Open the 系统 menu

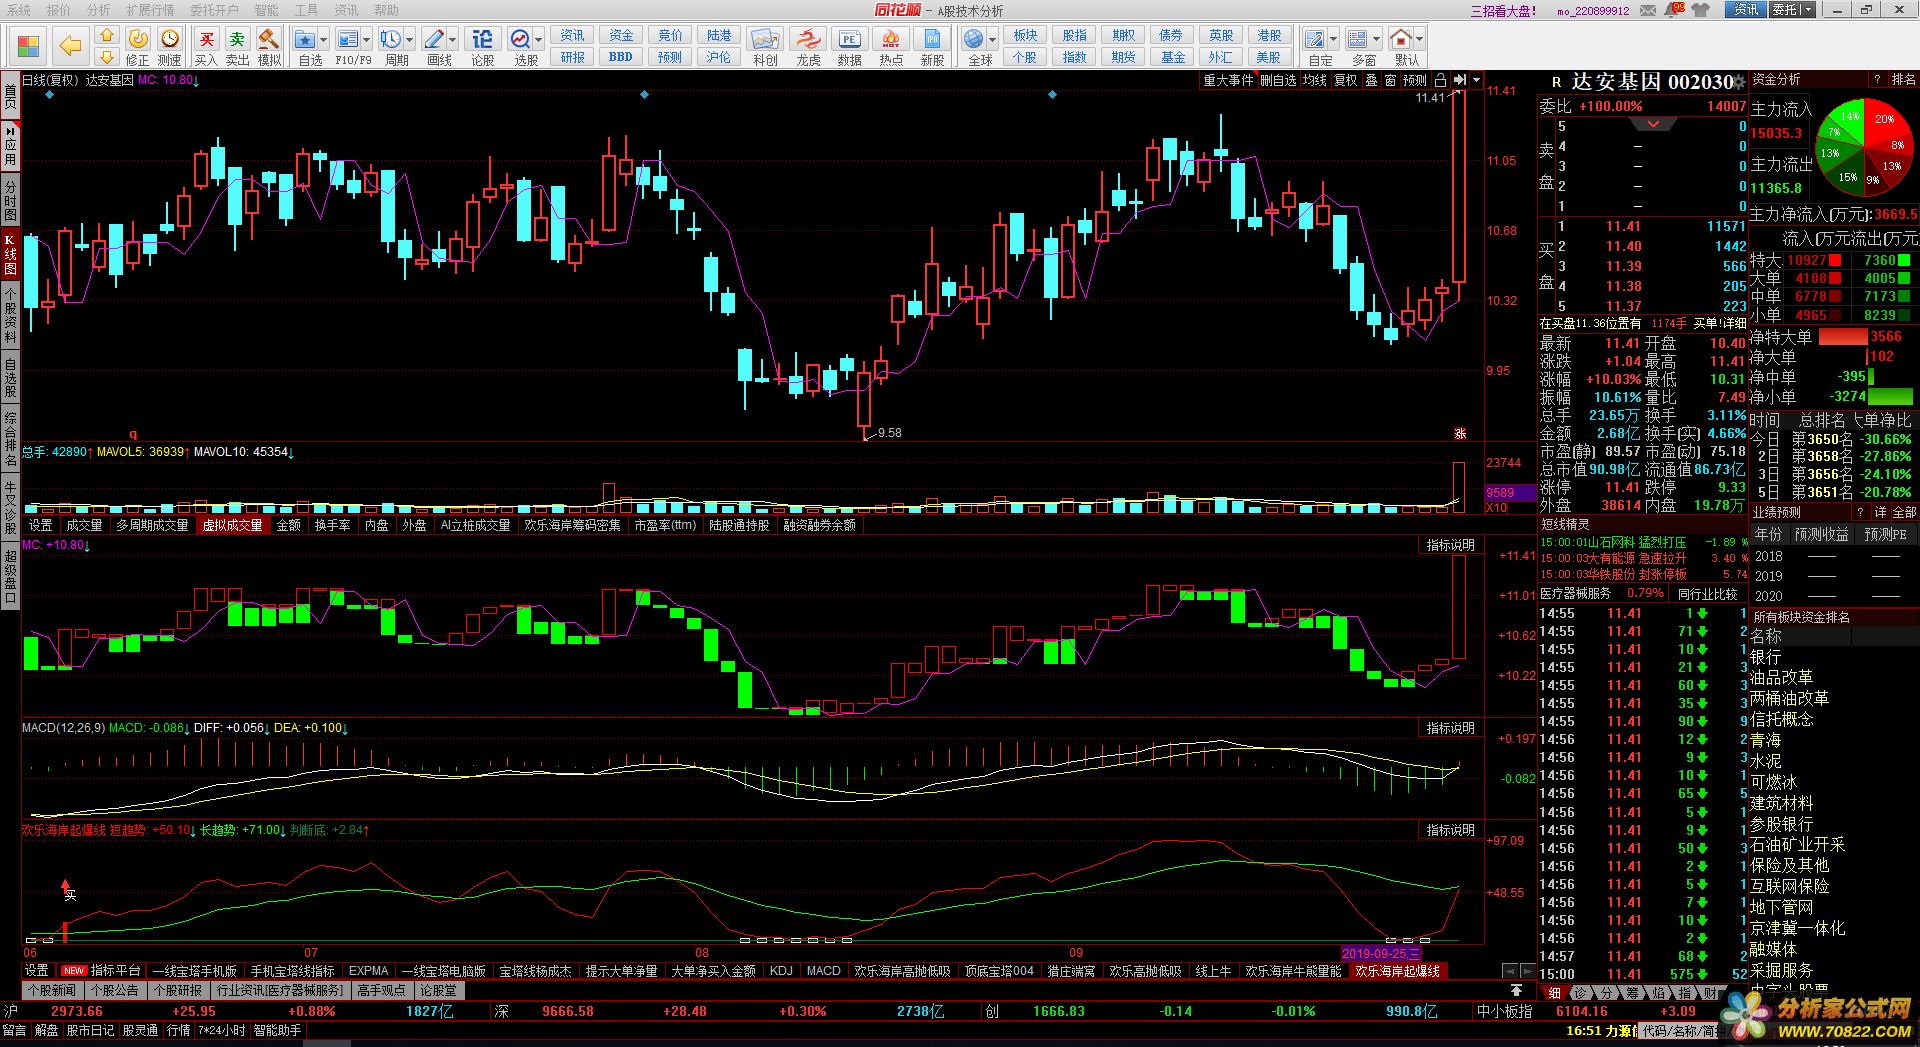pos(19,9)
